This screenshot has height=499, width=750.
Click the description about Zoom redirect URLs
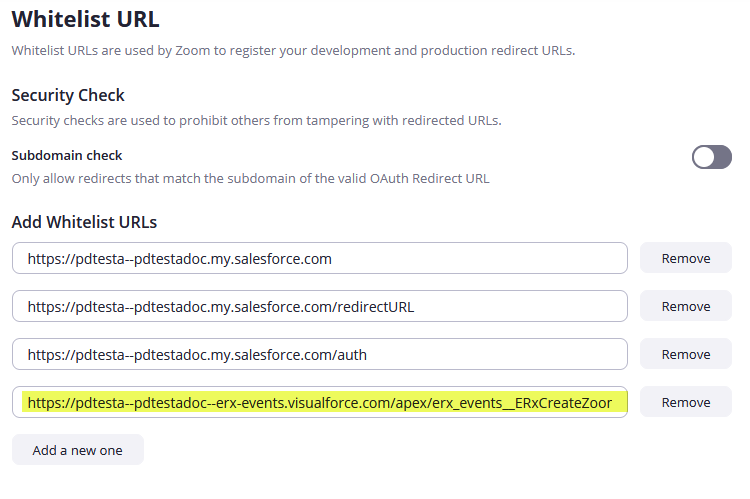tap(293, 50)
